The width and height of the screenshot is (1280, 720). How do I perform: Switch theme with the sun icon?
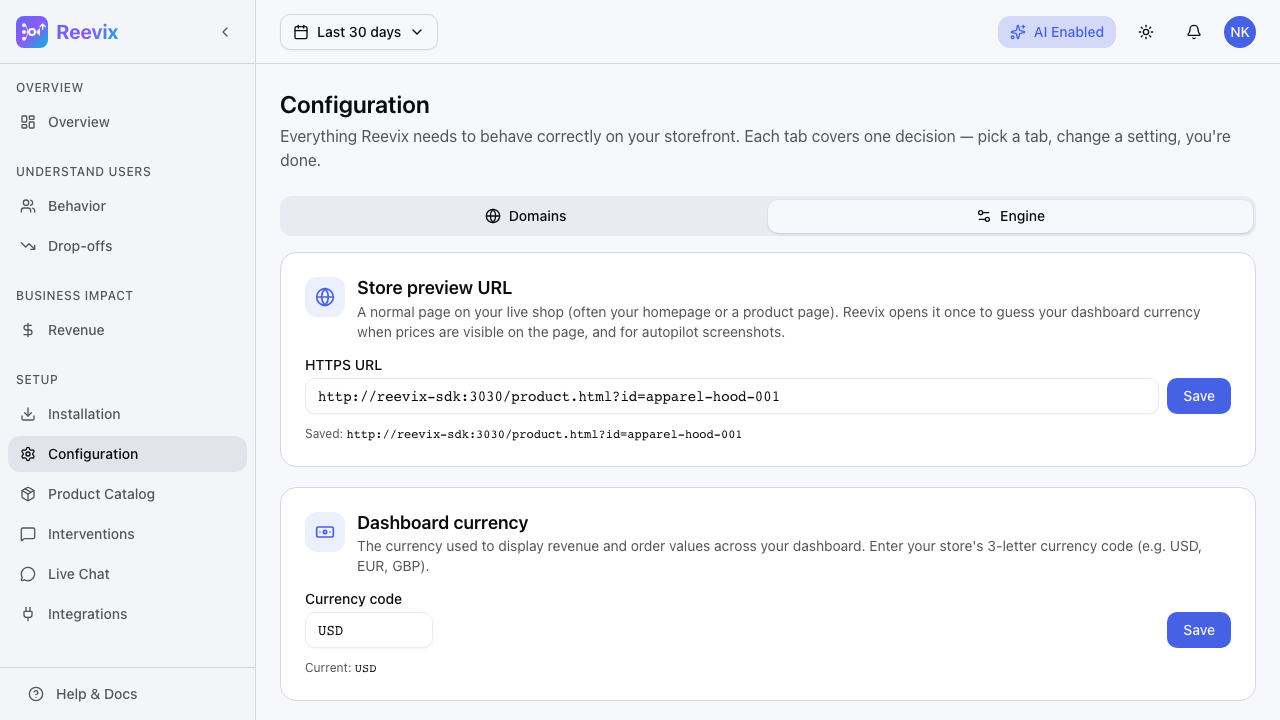click(1146, 32)
